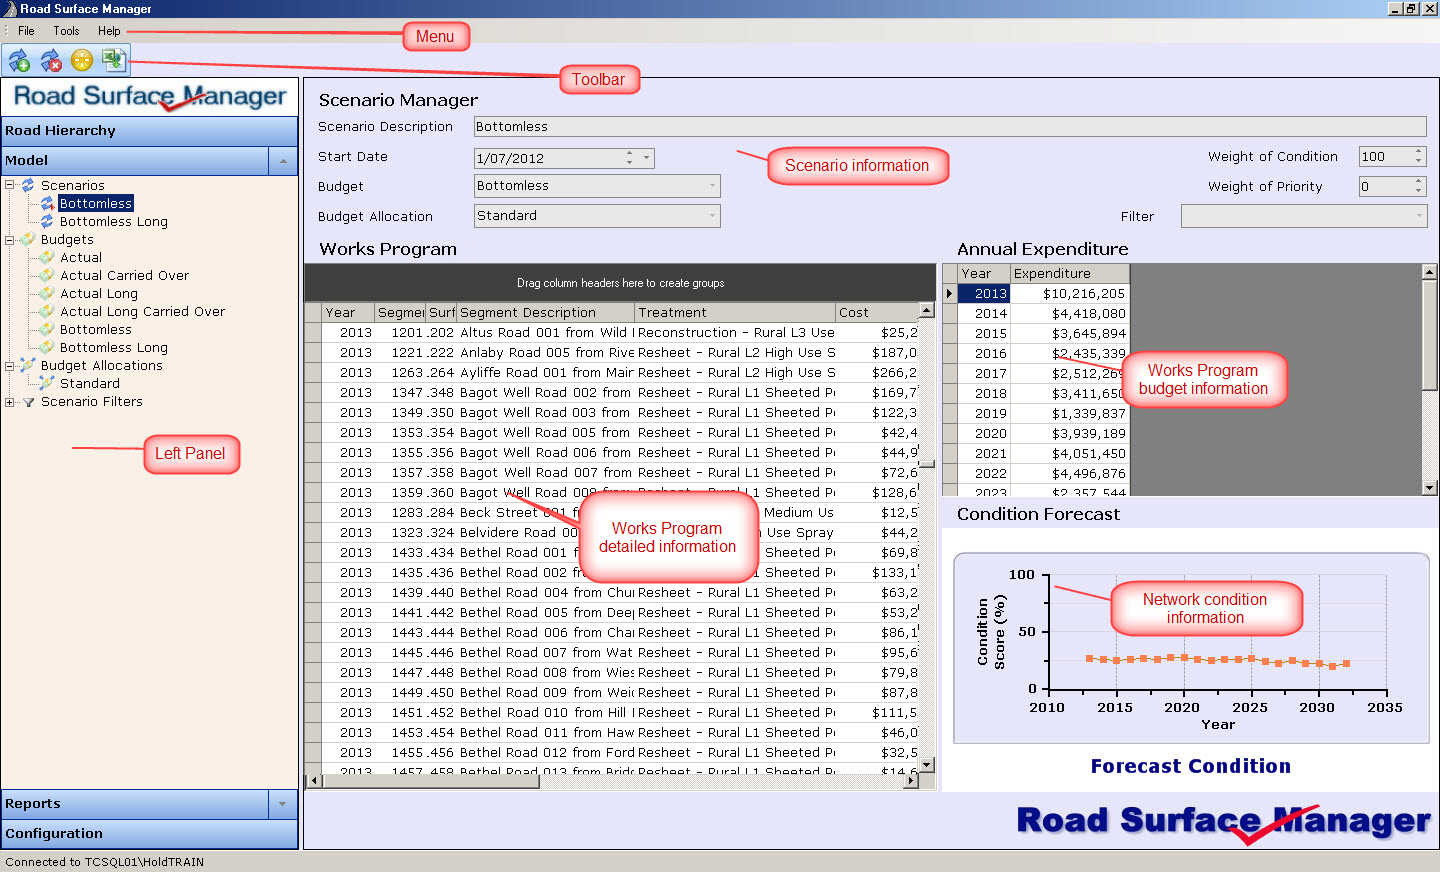Click the icon beside the Bottomless Long scenario
This screenshot has width=1440, height=872.
[47, 221]
